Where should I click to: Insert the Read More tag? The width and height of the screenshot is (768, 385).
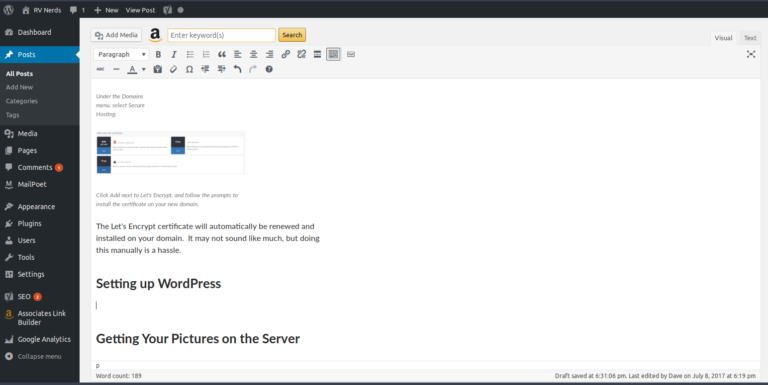pyautogui.click(x=317, y=54)
